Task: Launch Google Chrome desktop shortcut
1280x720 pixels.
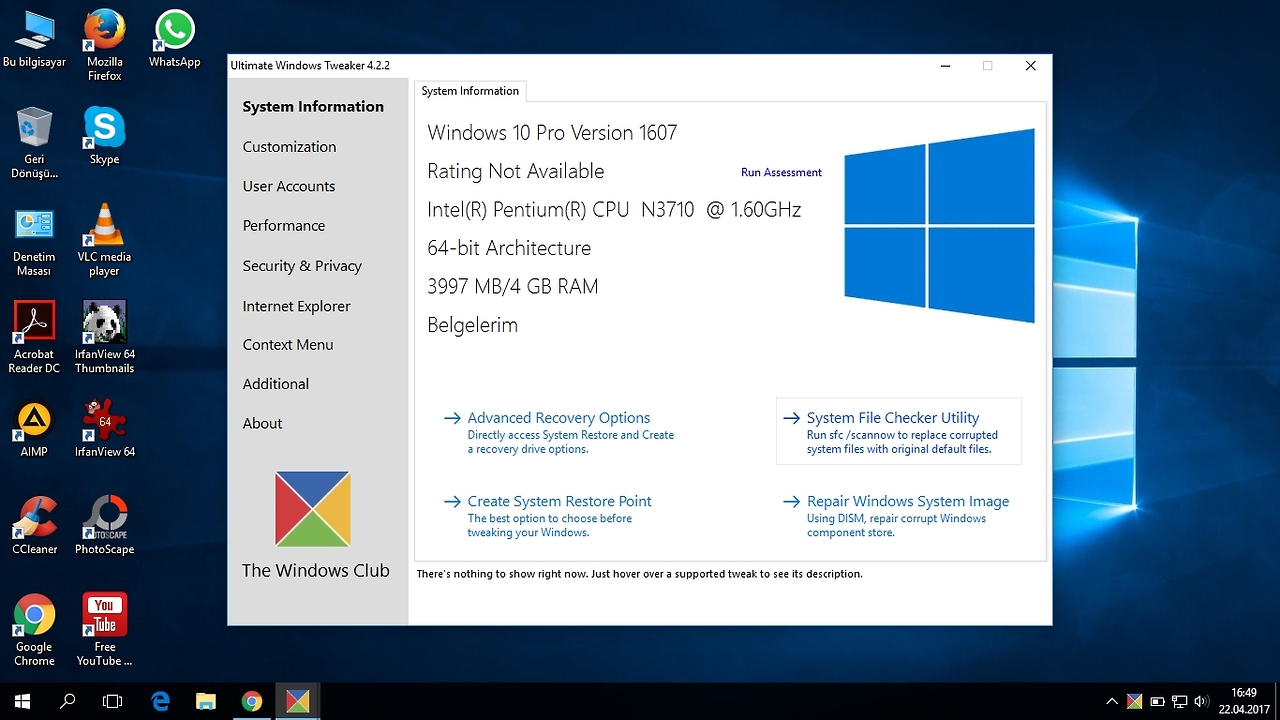Action: 34,631
